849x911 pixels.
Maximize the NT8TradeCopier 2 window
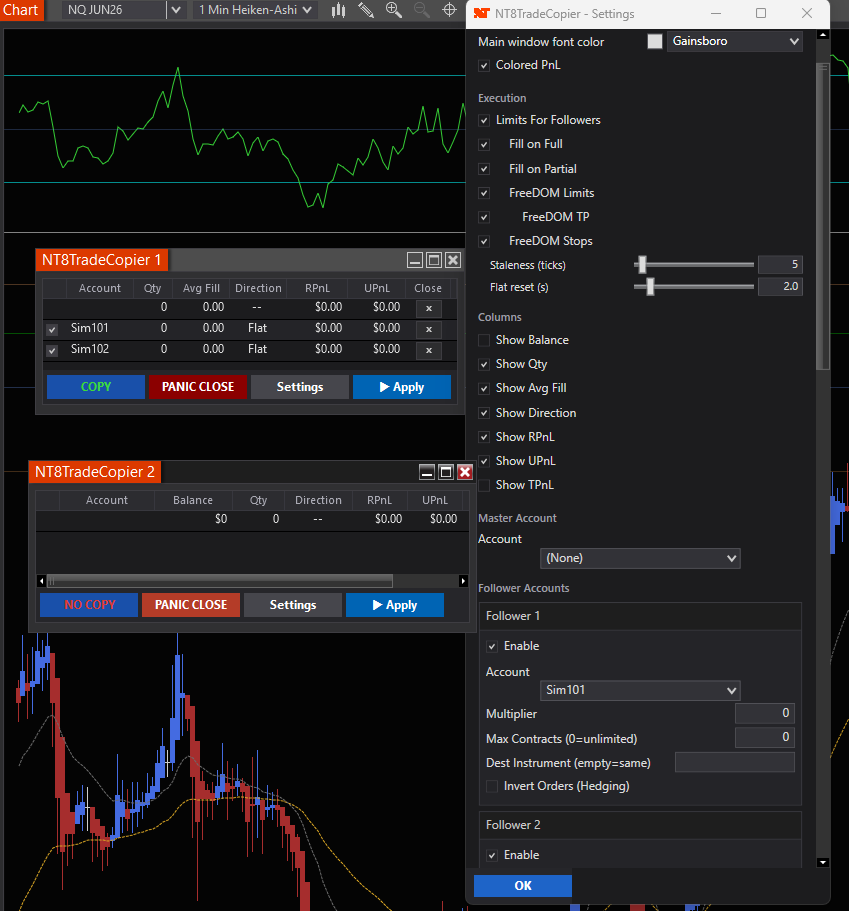[446, 472]
